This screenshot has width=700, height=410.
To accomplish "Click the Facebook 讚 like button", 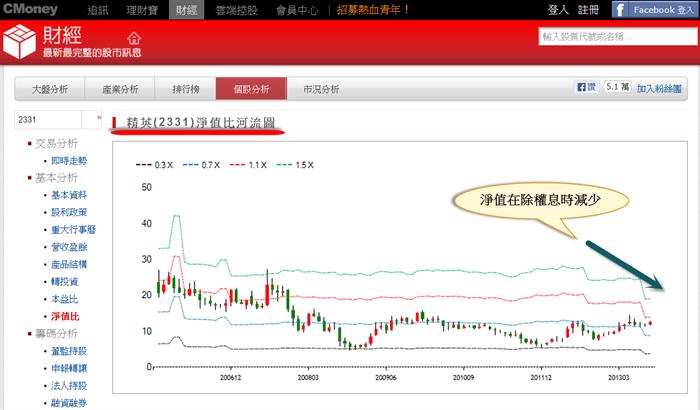I will pos(587,87).
